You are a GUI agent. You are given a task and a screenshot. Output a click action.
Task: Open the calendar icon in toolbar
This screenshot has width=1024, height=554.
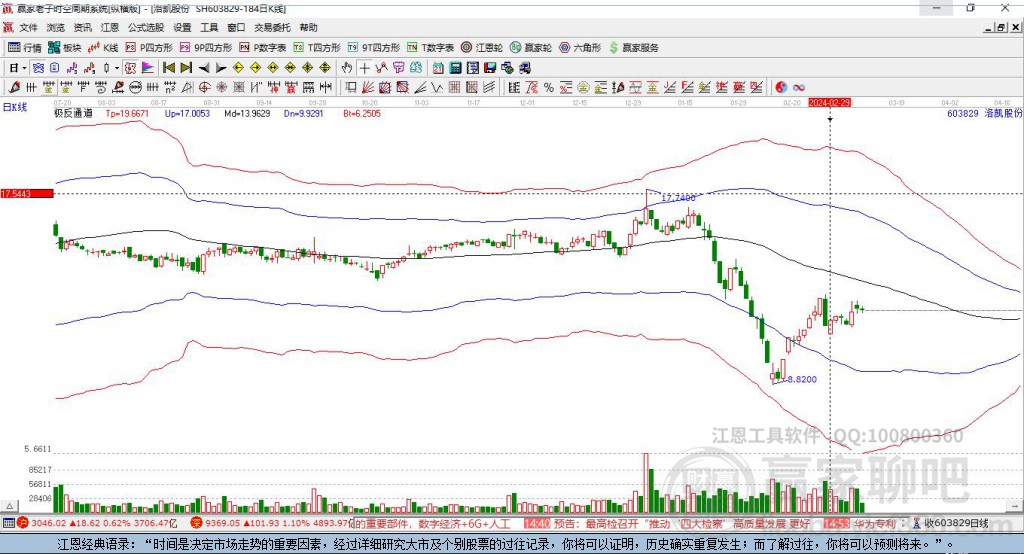click(438, 68)
